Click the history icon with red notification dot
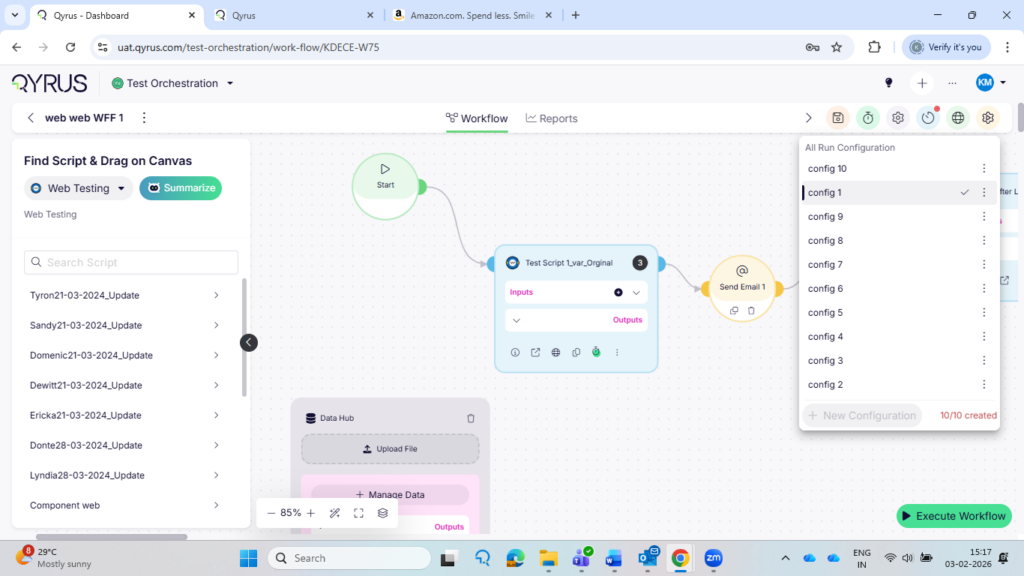1024x576 pixels. pos(928,117)
